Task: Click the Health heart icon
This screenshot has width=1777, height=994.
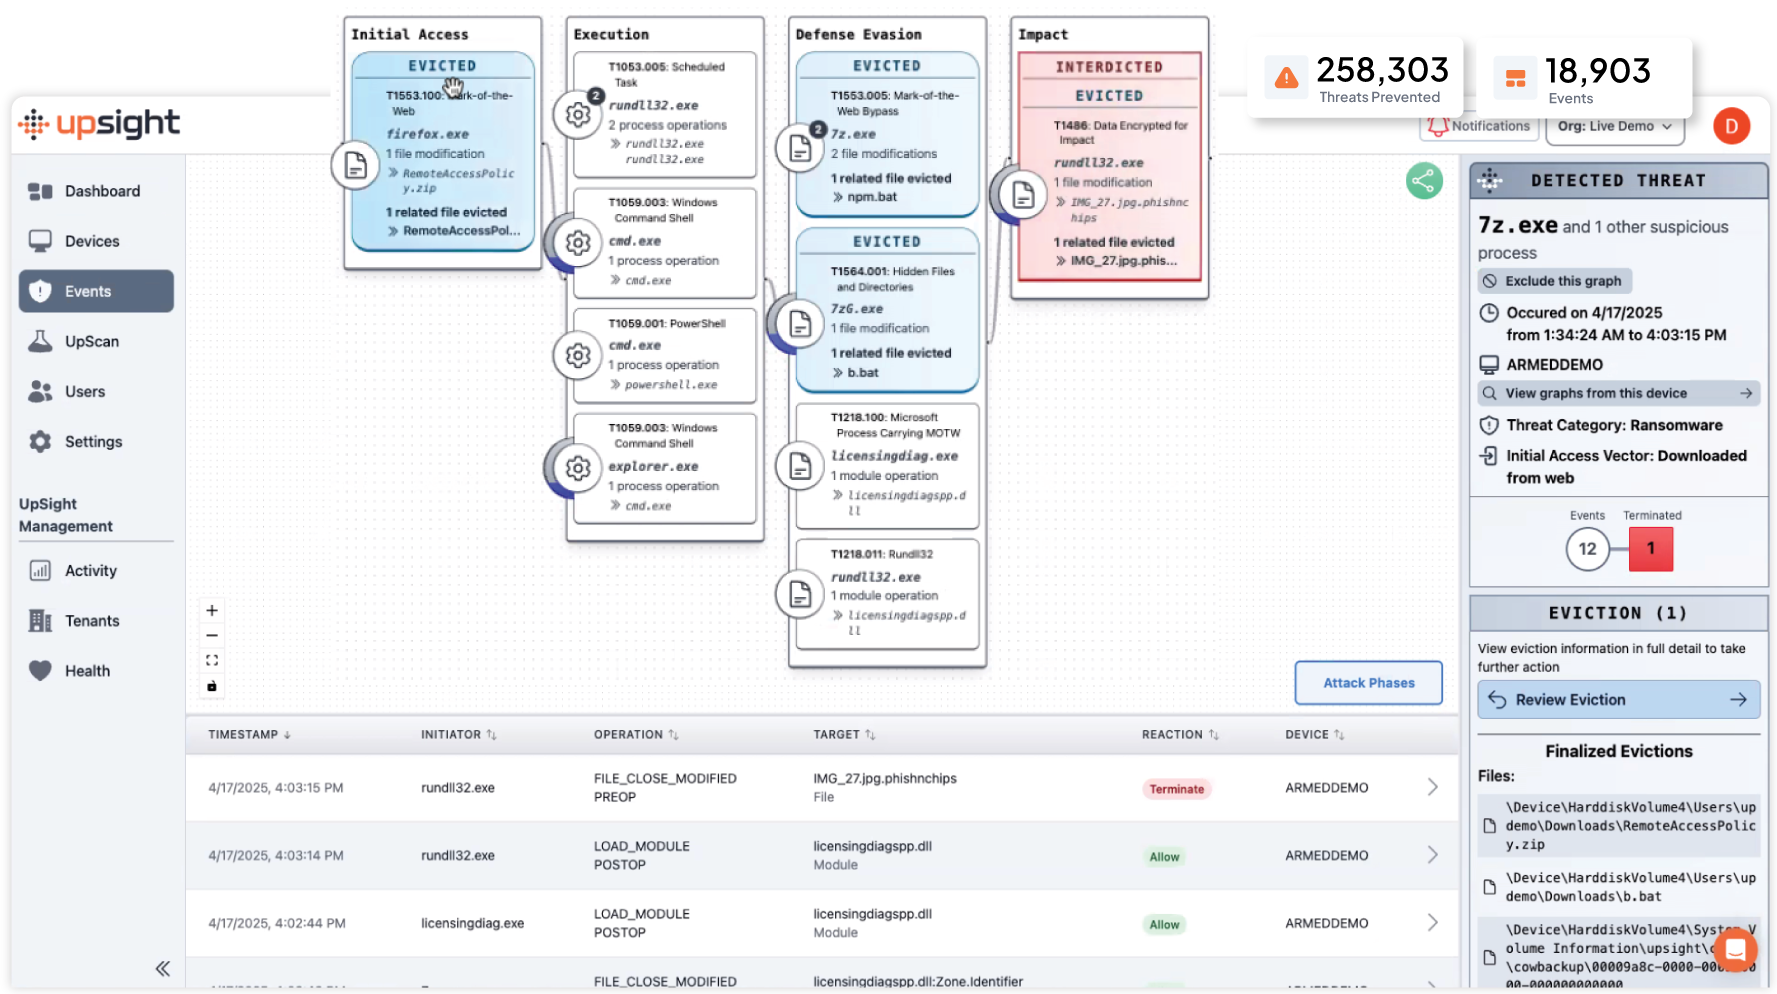Action: [40, 670]
